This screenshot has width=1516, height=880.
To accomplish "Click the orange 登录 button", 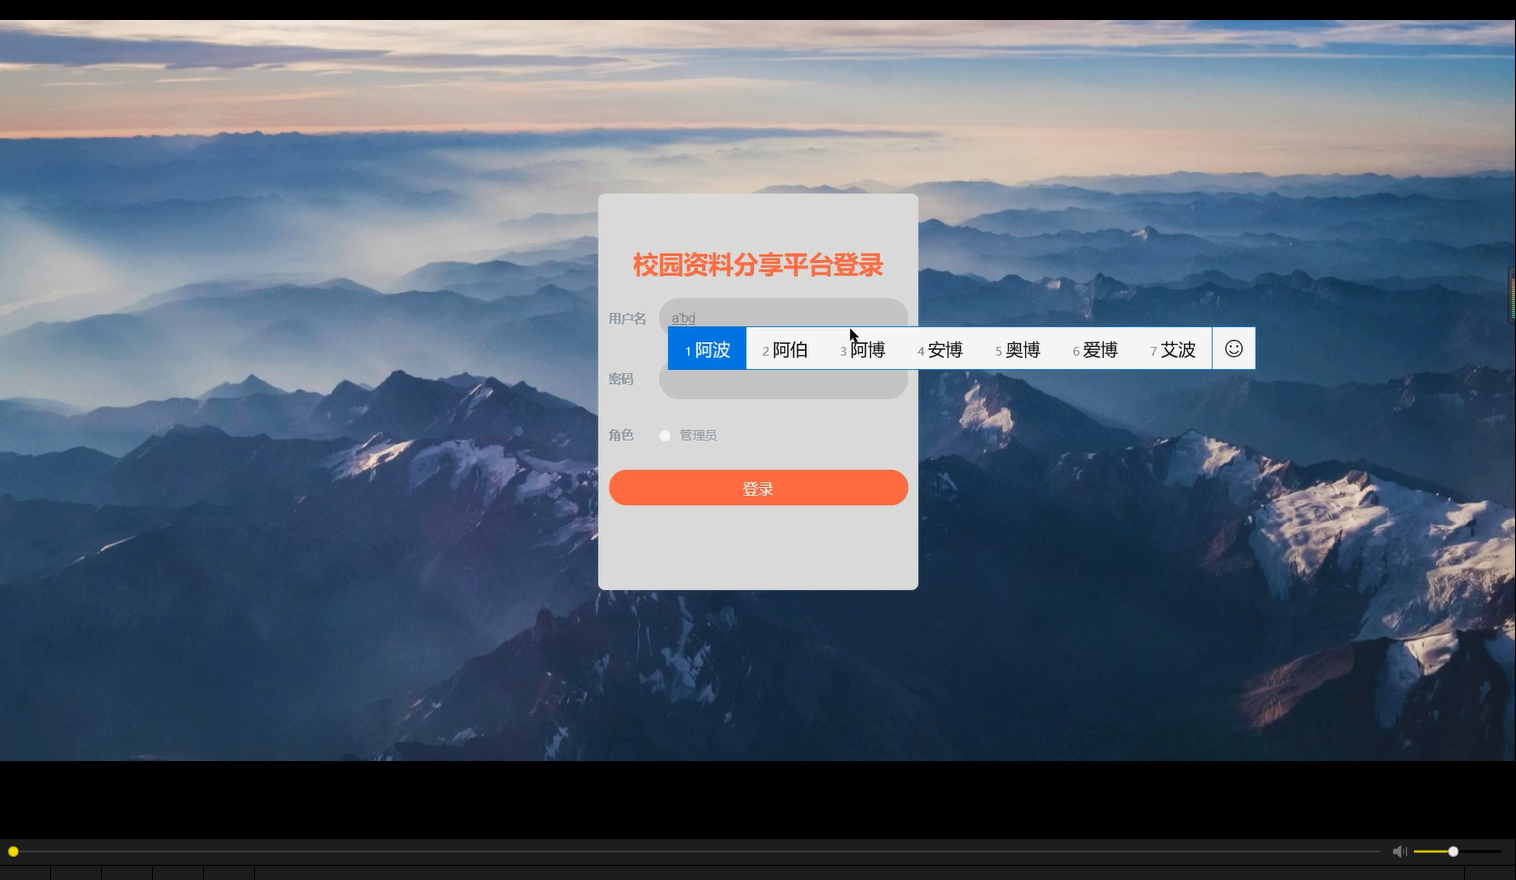I will point(758,488).
